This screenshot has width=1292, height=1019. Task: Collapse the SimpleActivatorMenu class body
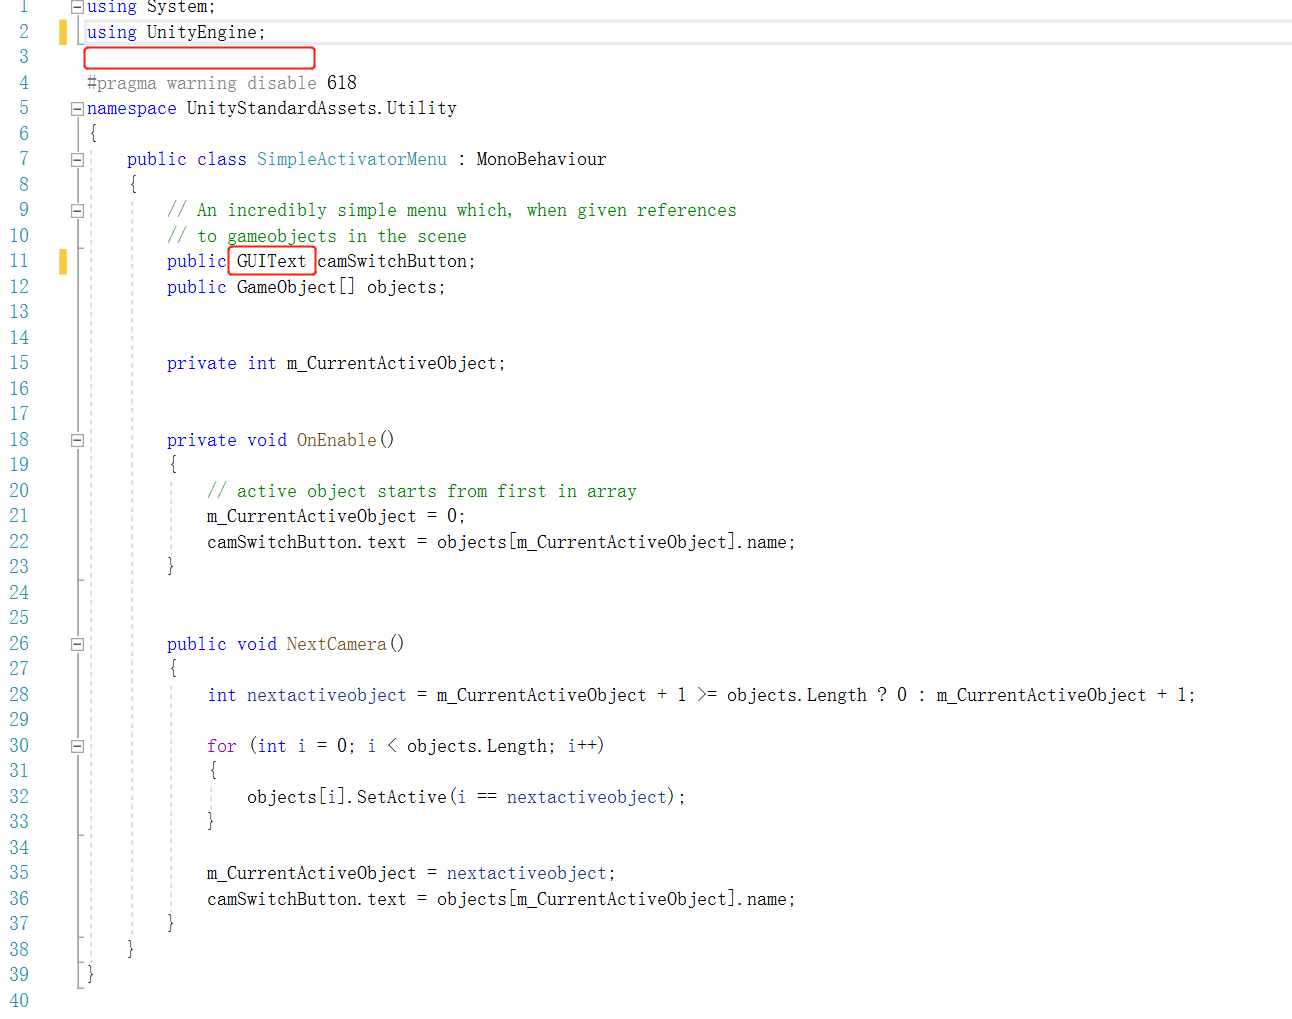[x=76, y=158]
